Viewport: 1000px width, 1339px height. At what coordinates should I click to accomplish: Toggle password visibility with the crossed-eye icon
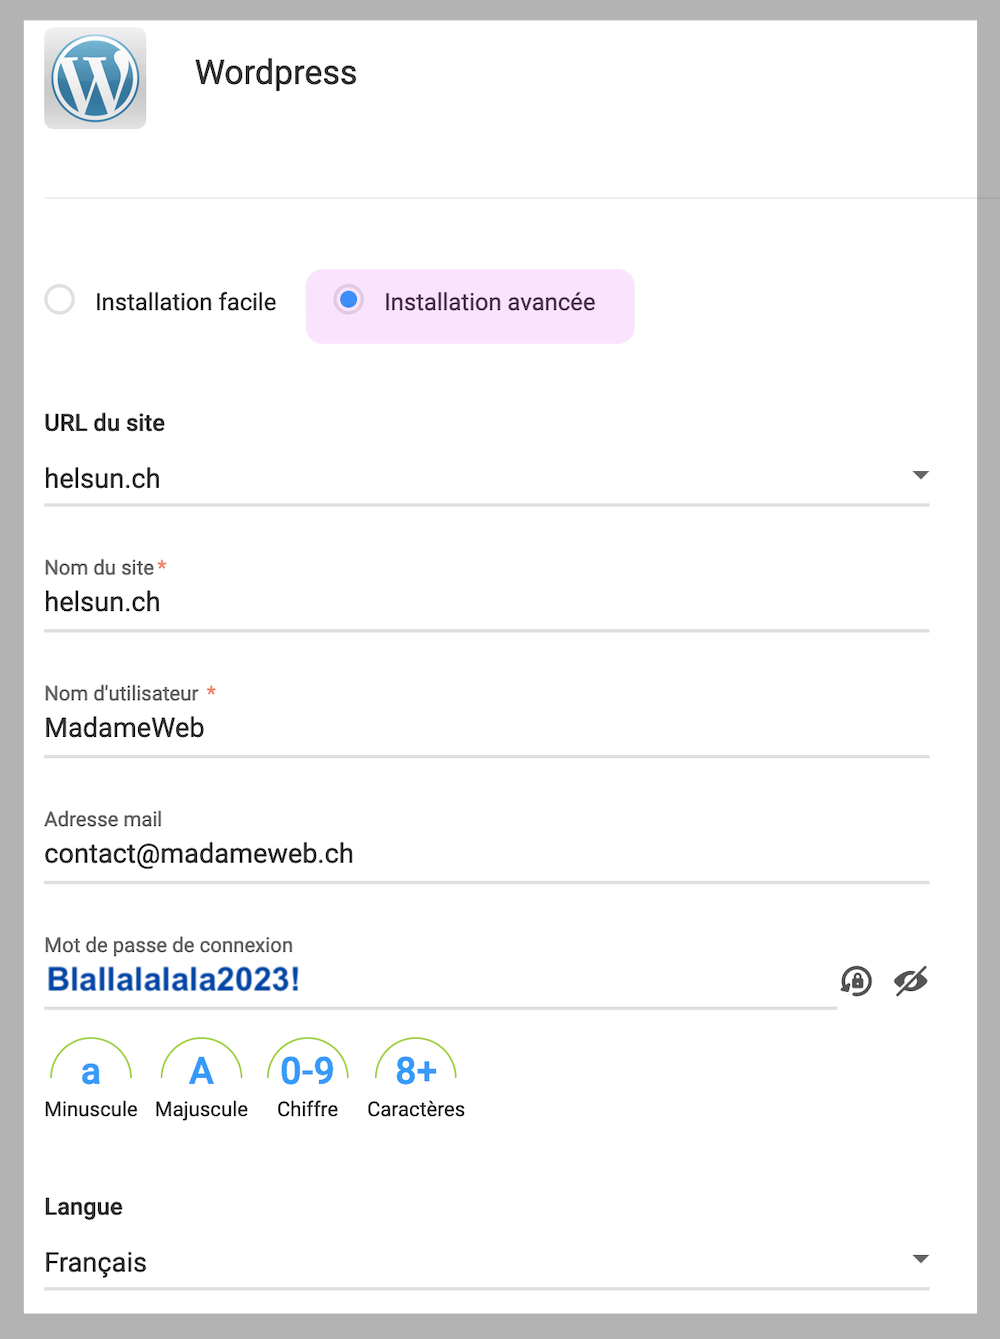[910, 981]
